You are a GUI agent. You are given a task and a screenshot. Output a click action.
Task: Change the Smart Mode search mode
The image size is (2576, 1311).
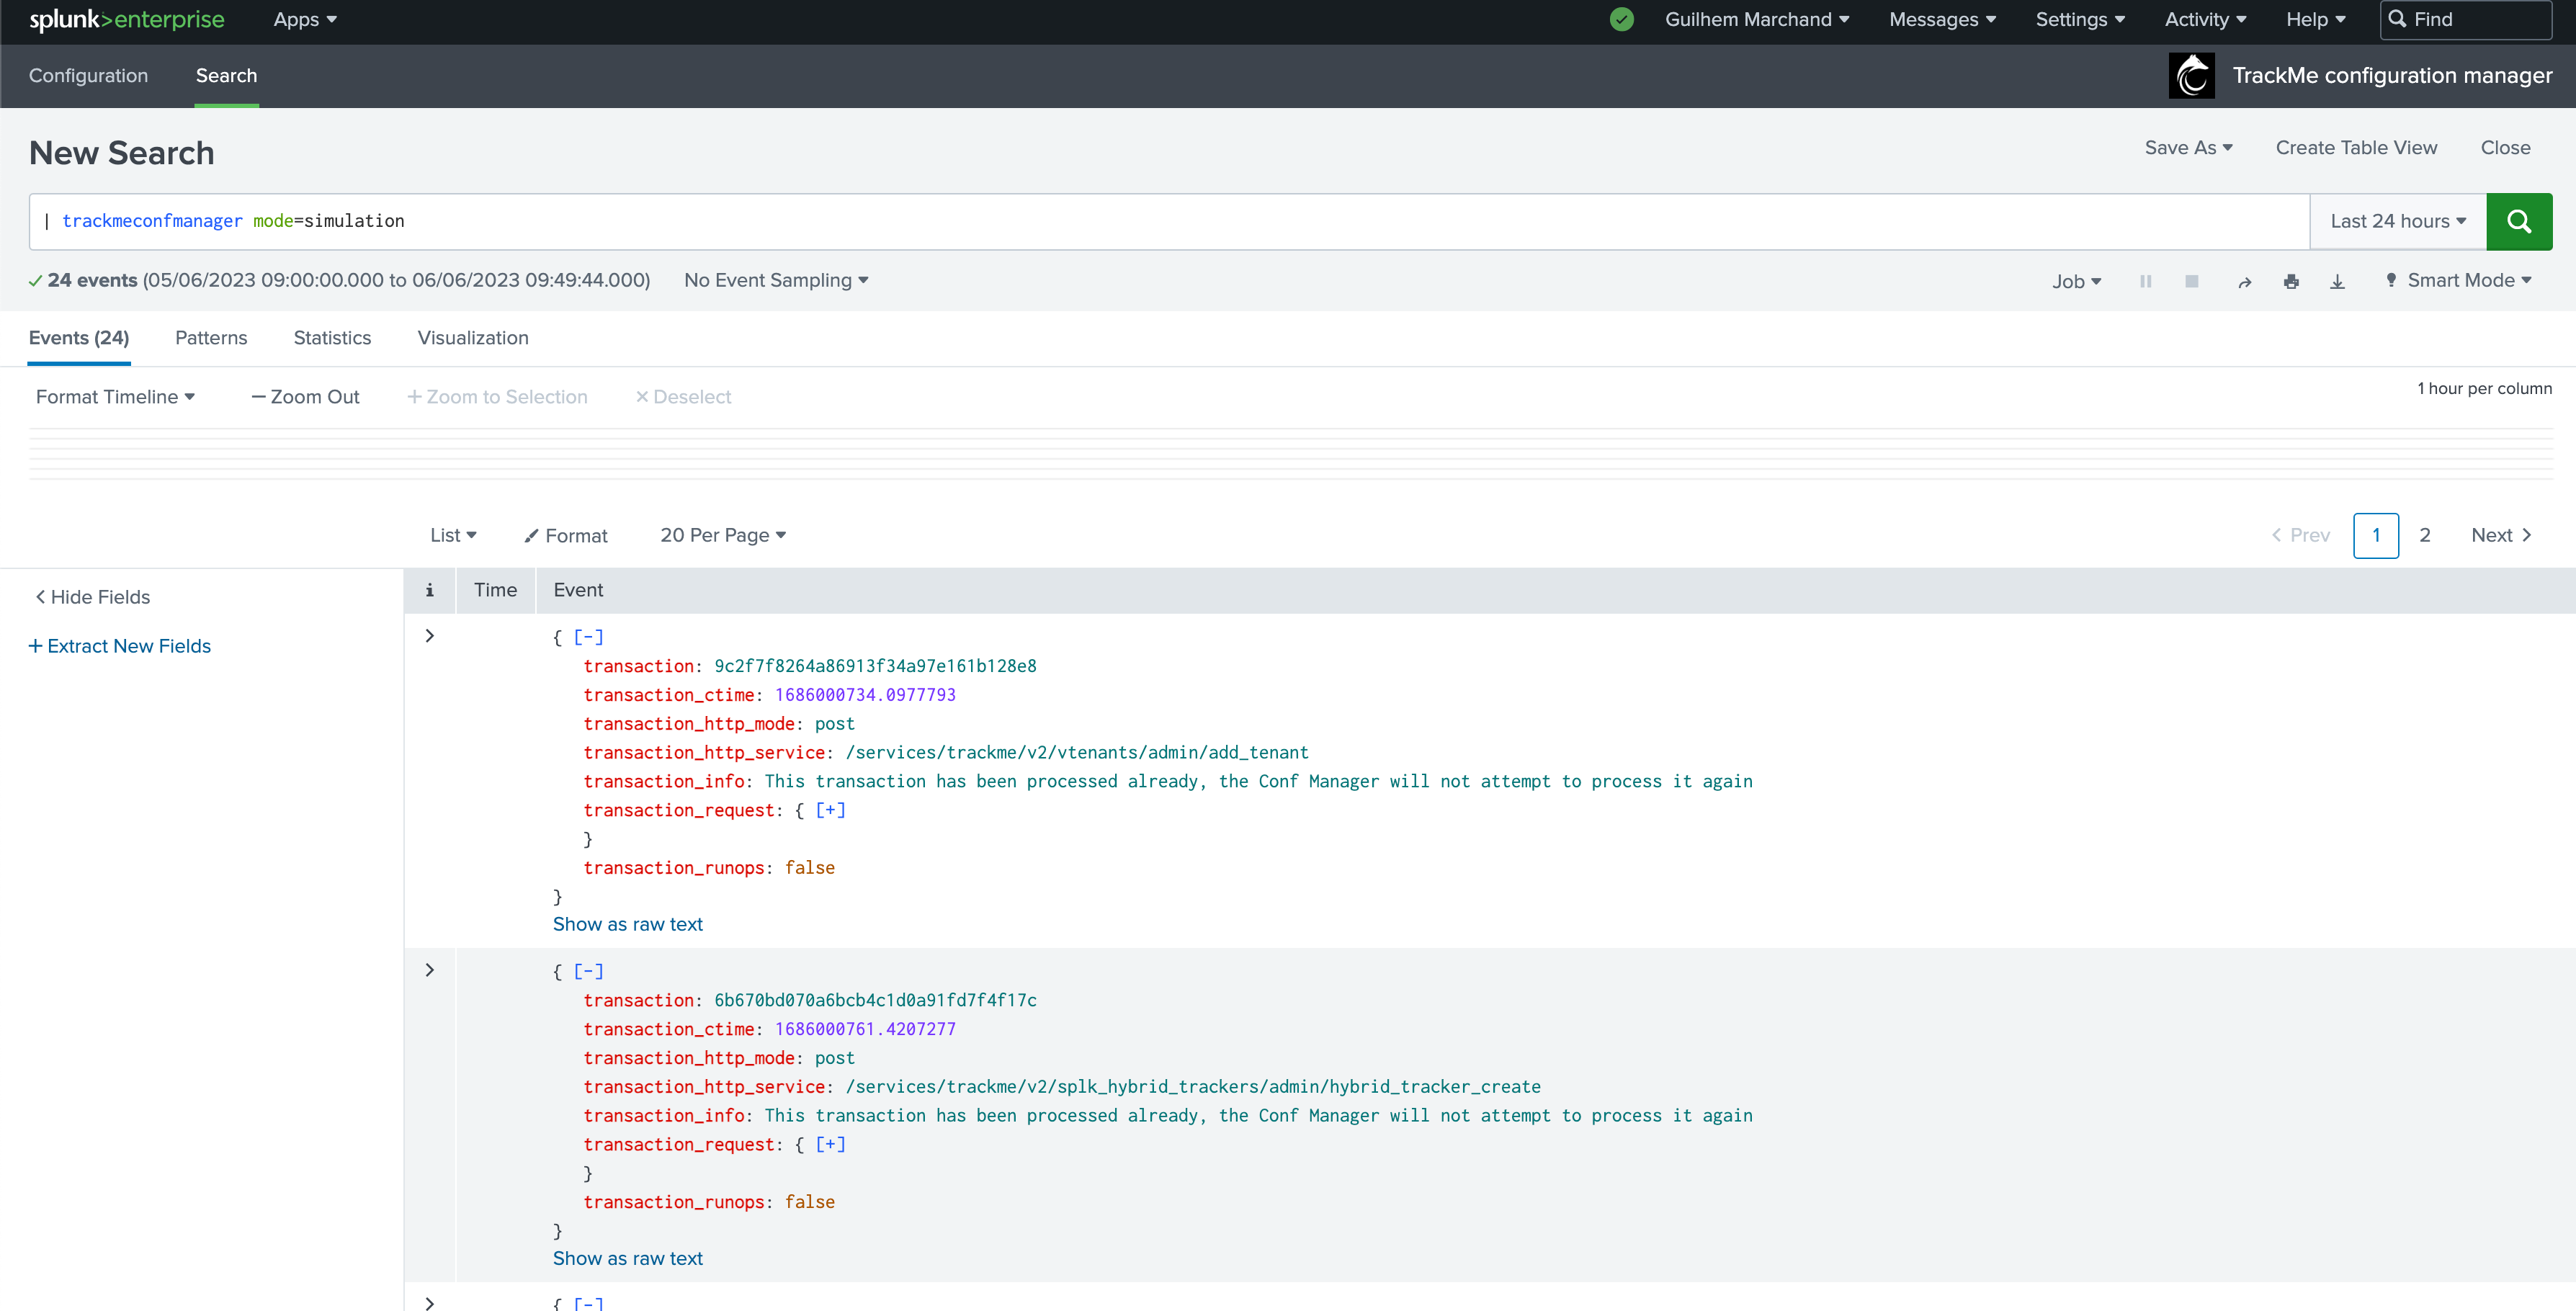2458,281
